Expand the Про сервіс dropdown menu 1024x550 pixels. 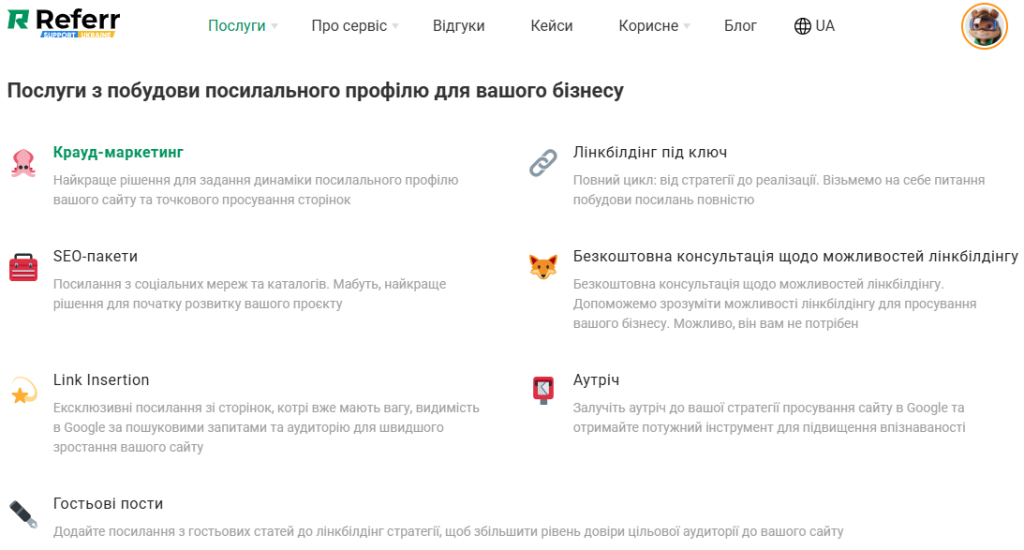tap(395, 27)
